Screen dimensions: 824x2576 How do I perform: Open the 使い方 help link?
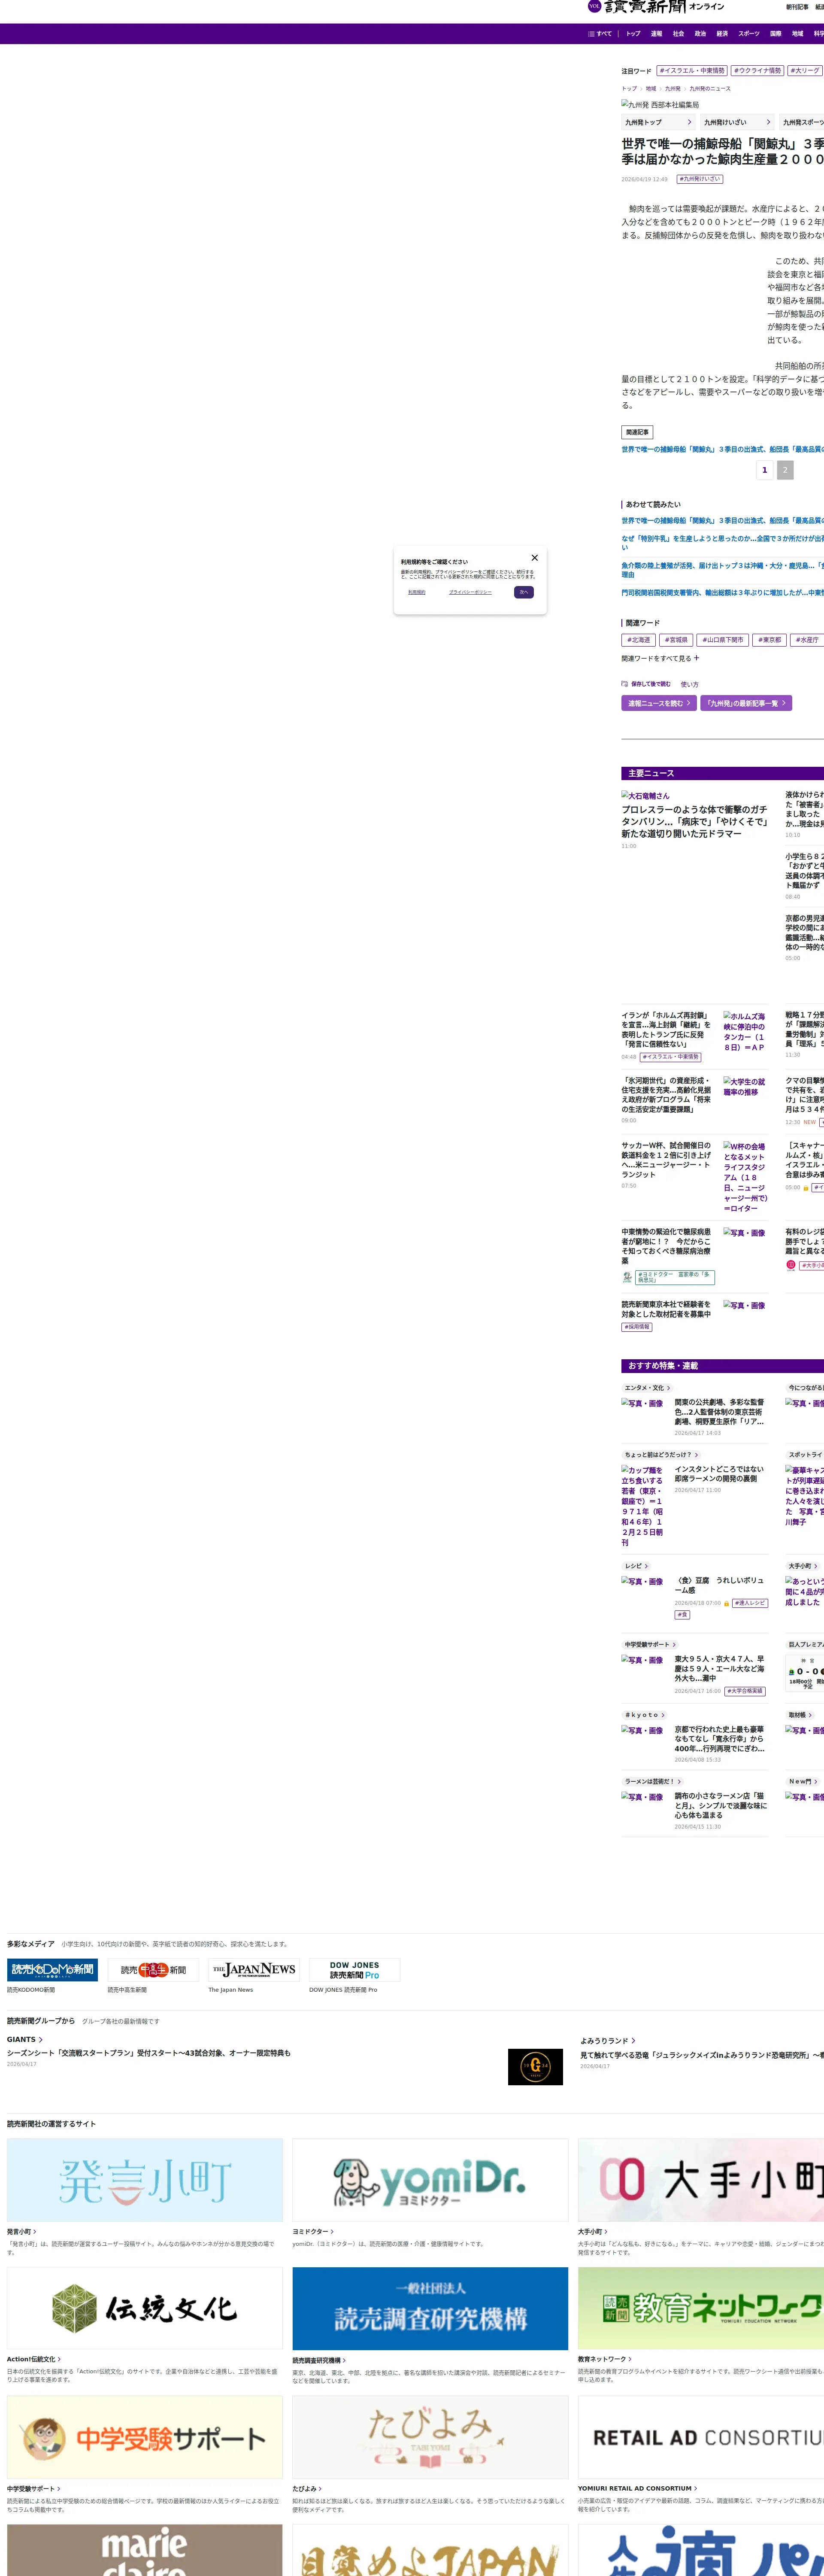690,685
